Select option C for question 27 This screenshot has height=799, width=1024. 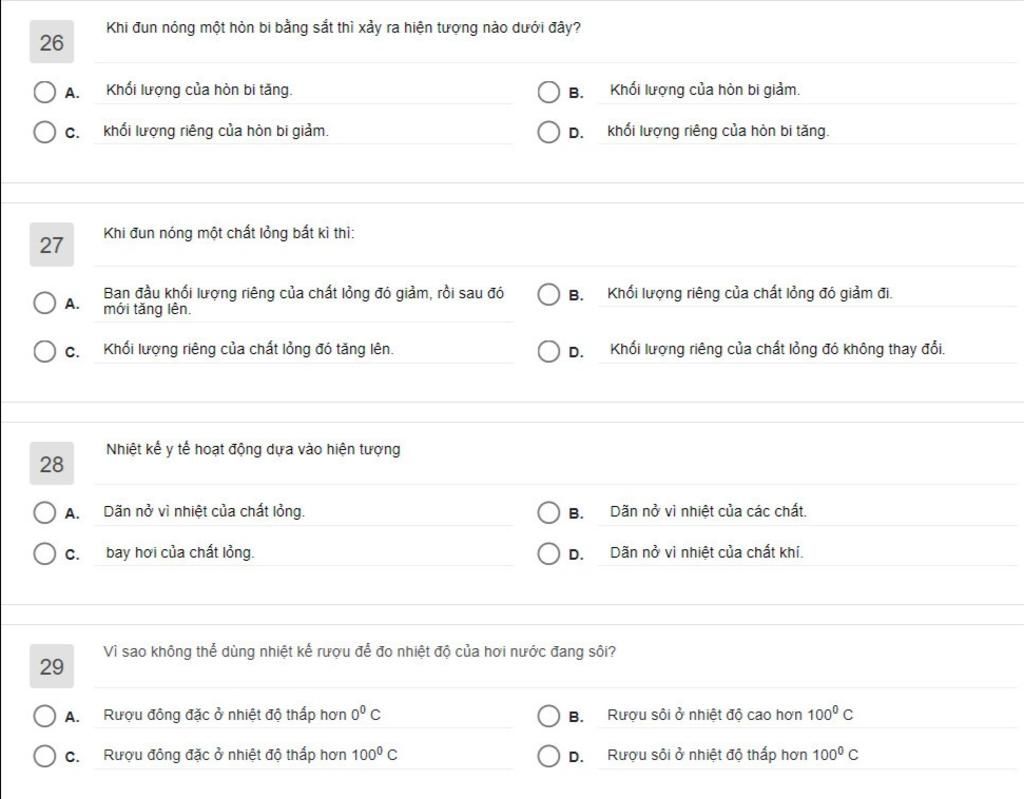44,351
